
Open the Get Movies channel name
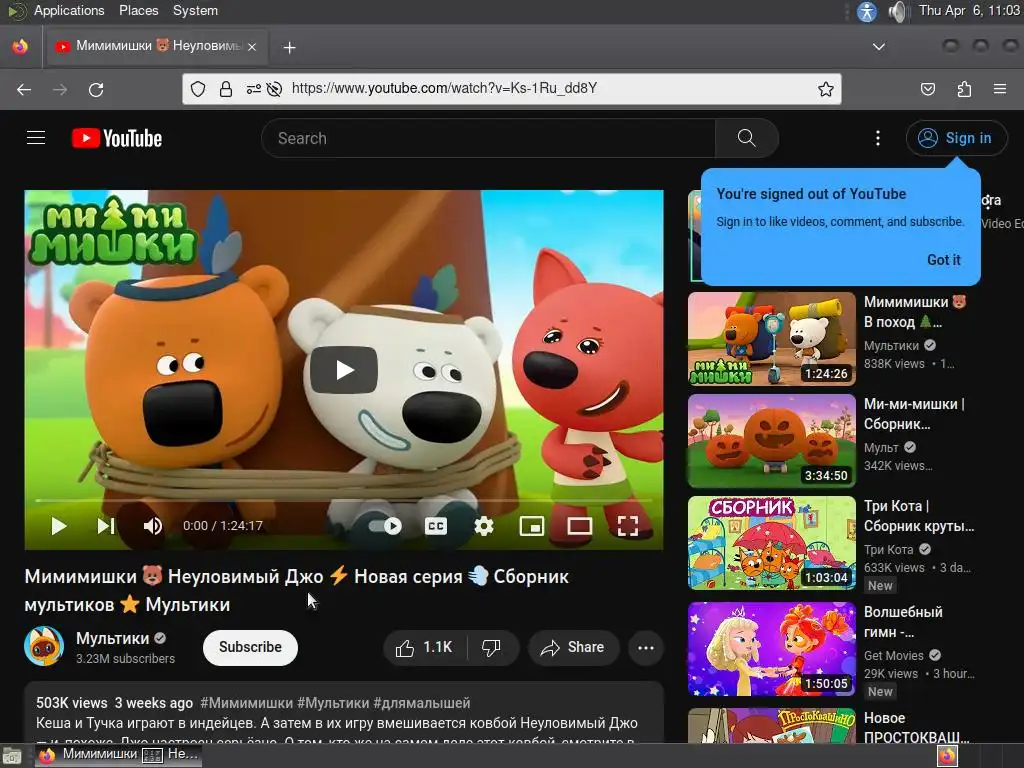click(x=893, y=655)
